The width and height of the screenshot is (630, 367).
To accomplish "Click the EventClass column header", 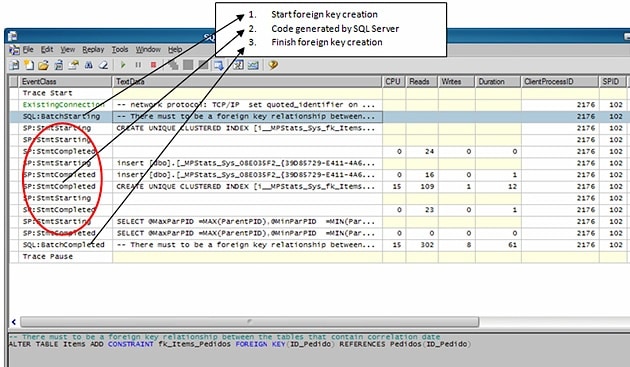I will (65, 82).
